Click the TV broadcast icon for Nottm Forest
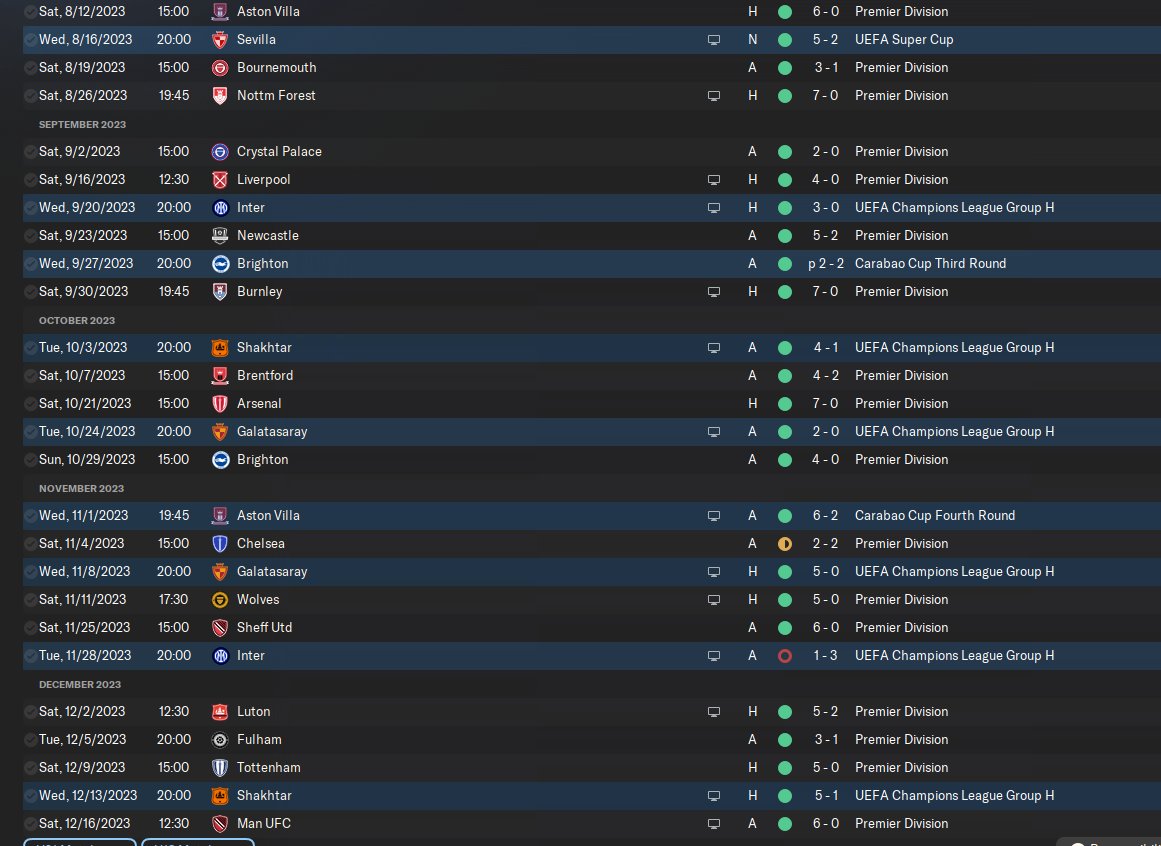The height and width of the screenshot is (846, 1161). pyautogui.click(x=714, y=96)
